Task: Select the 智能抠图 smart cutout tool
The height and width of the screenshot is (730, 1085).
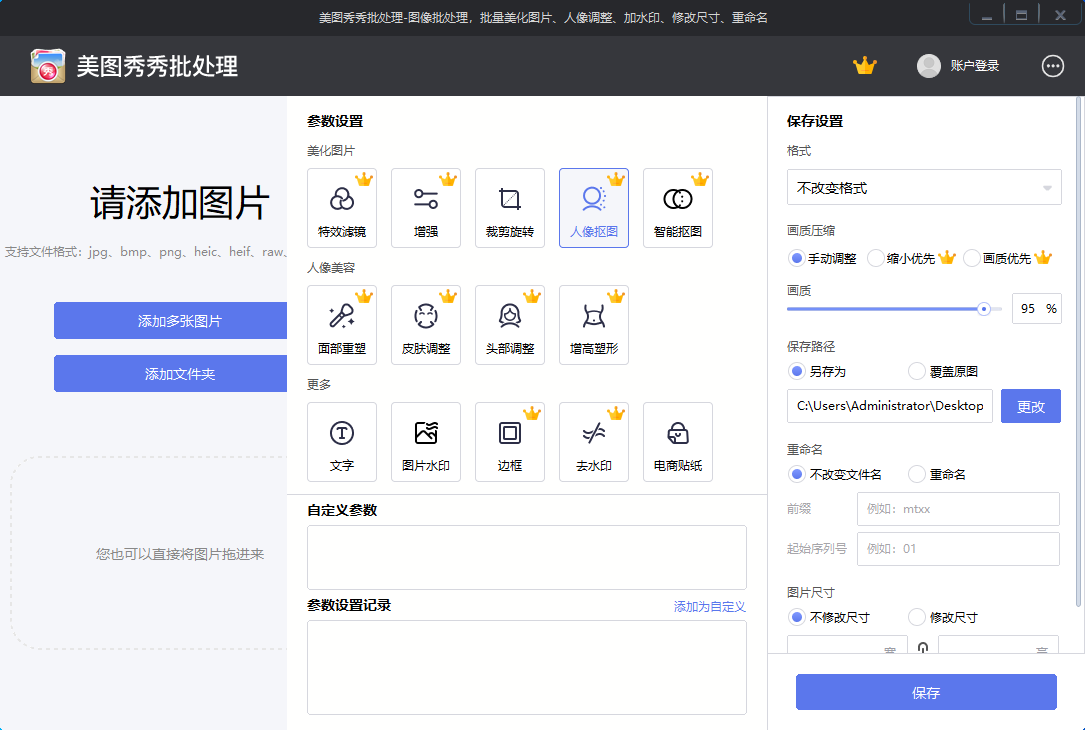Action: coord(678,207)
